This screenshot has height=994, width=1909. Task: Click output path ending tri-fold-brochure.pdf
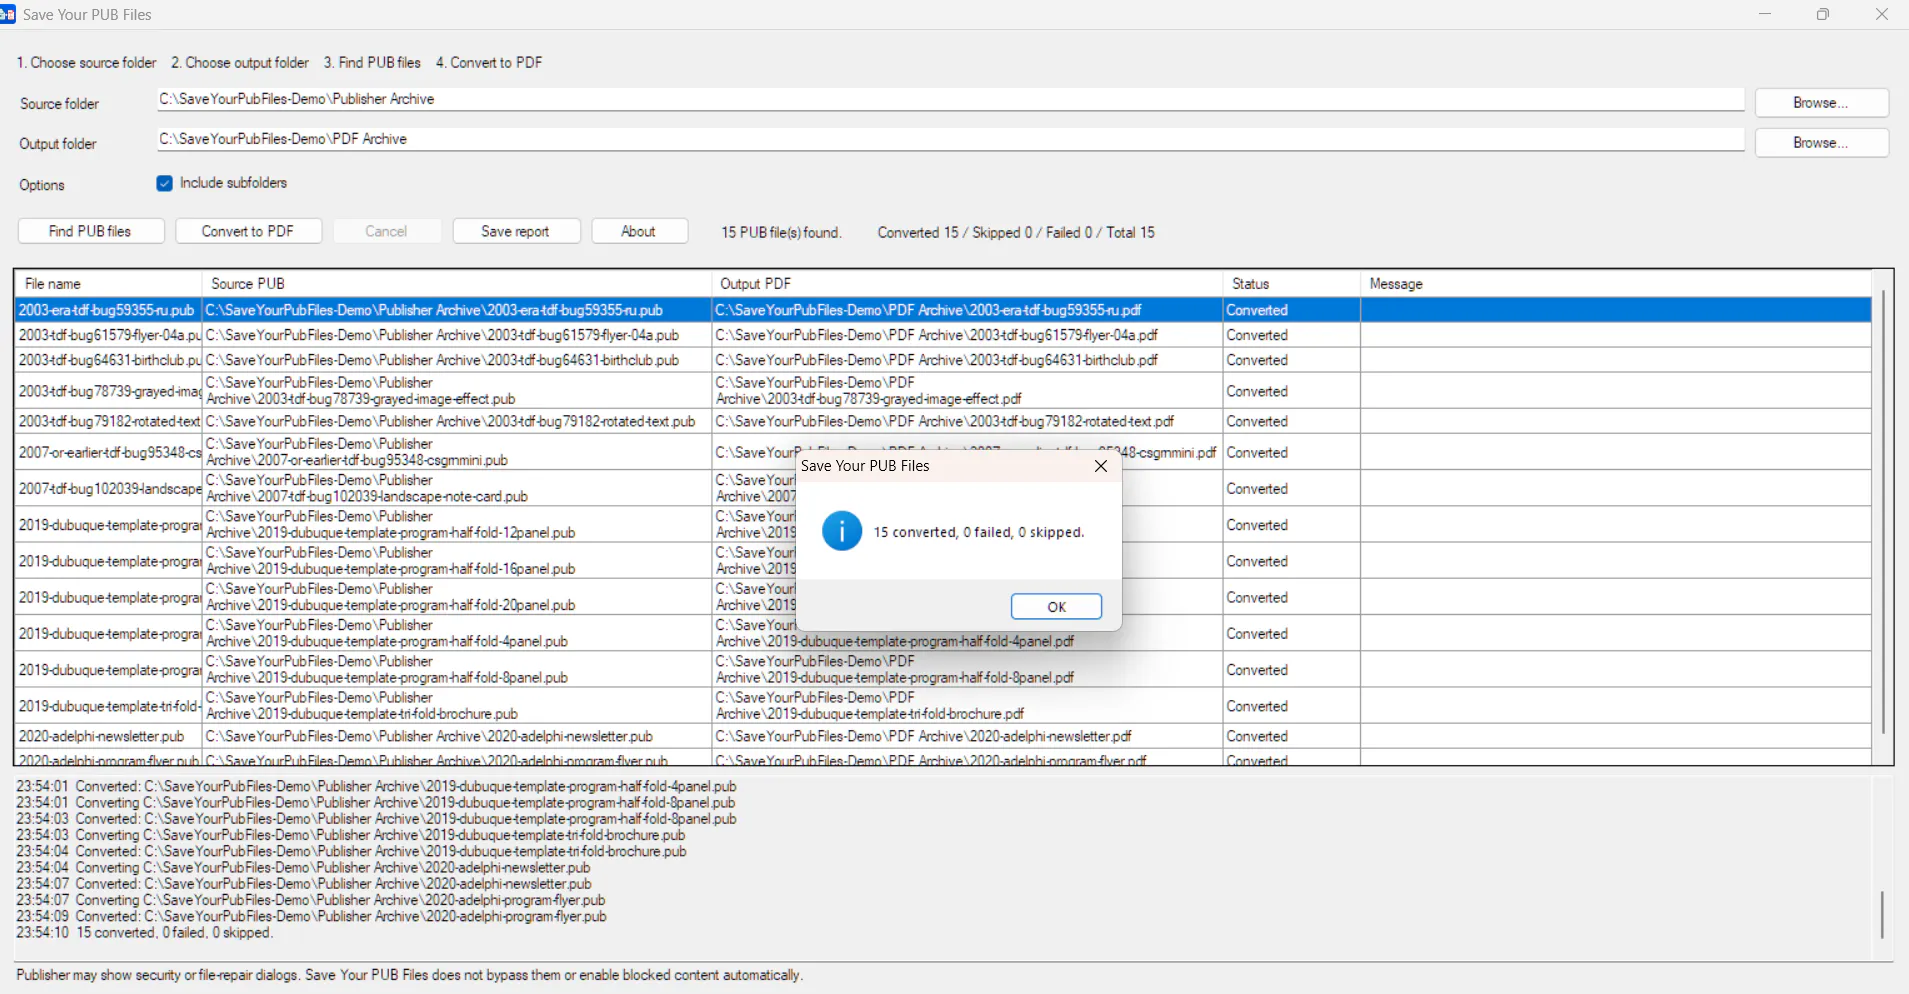[966, 706]
